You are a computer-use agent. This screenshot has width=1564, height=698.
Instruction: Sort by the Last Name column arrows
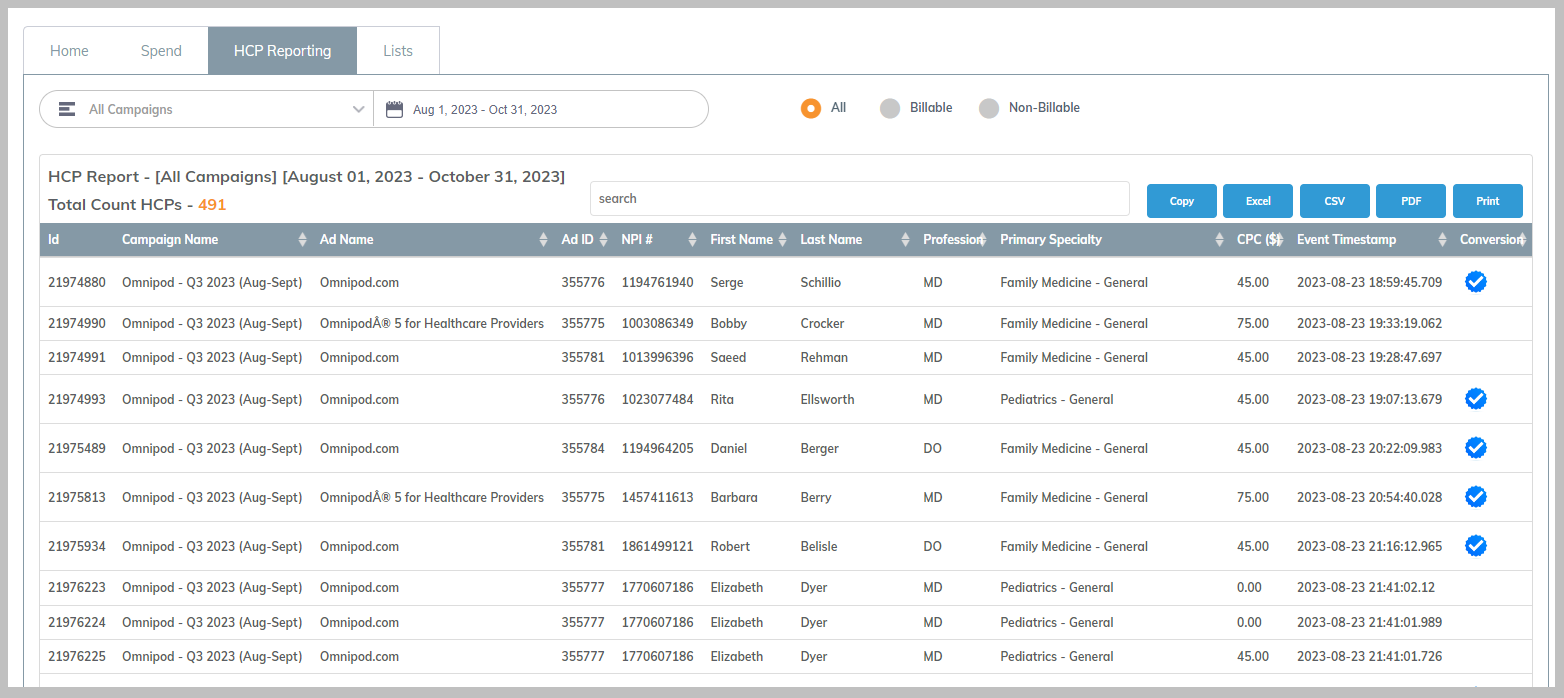coord(905,240)
